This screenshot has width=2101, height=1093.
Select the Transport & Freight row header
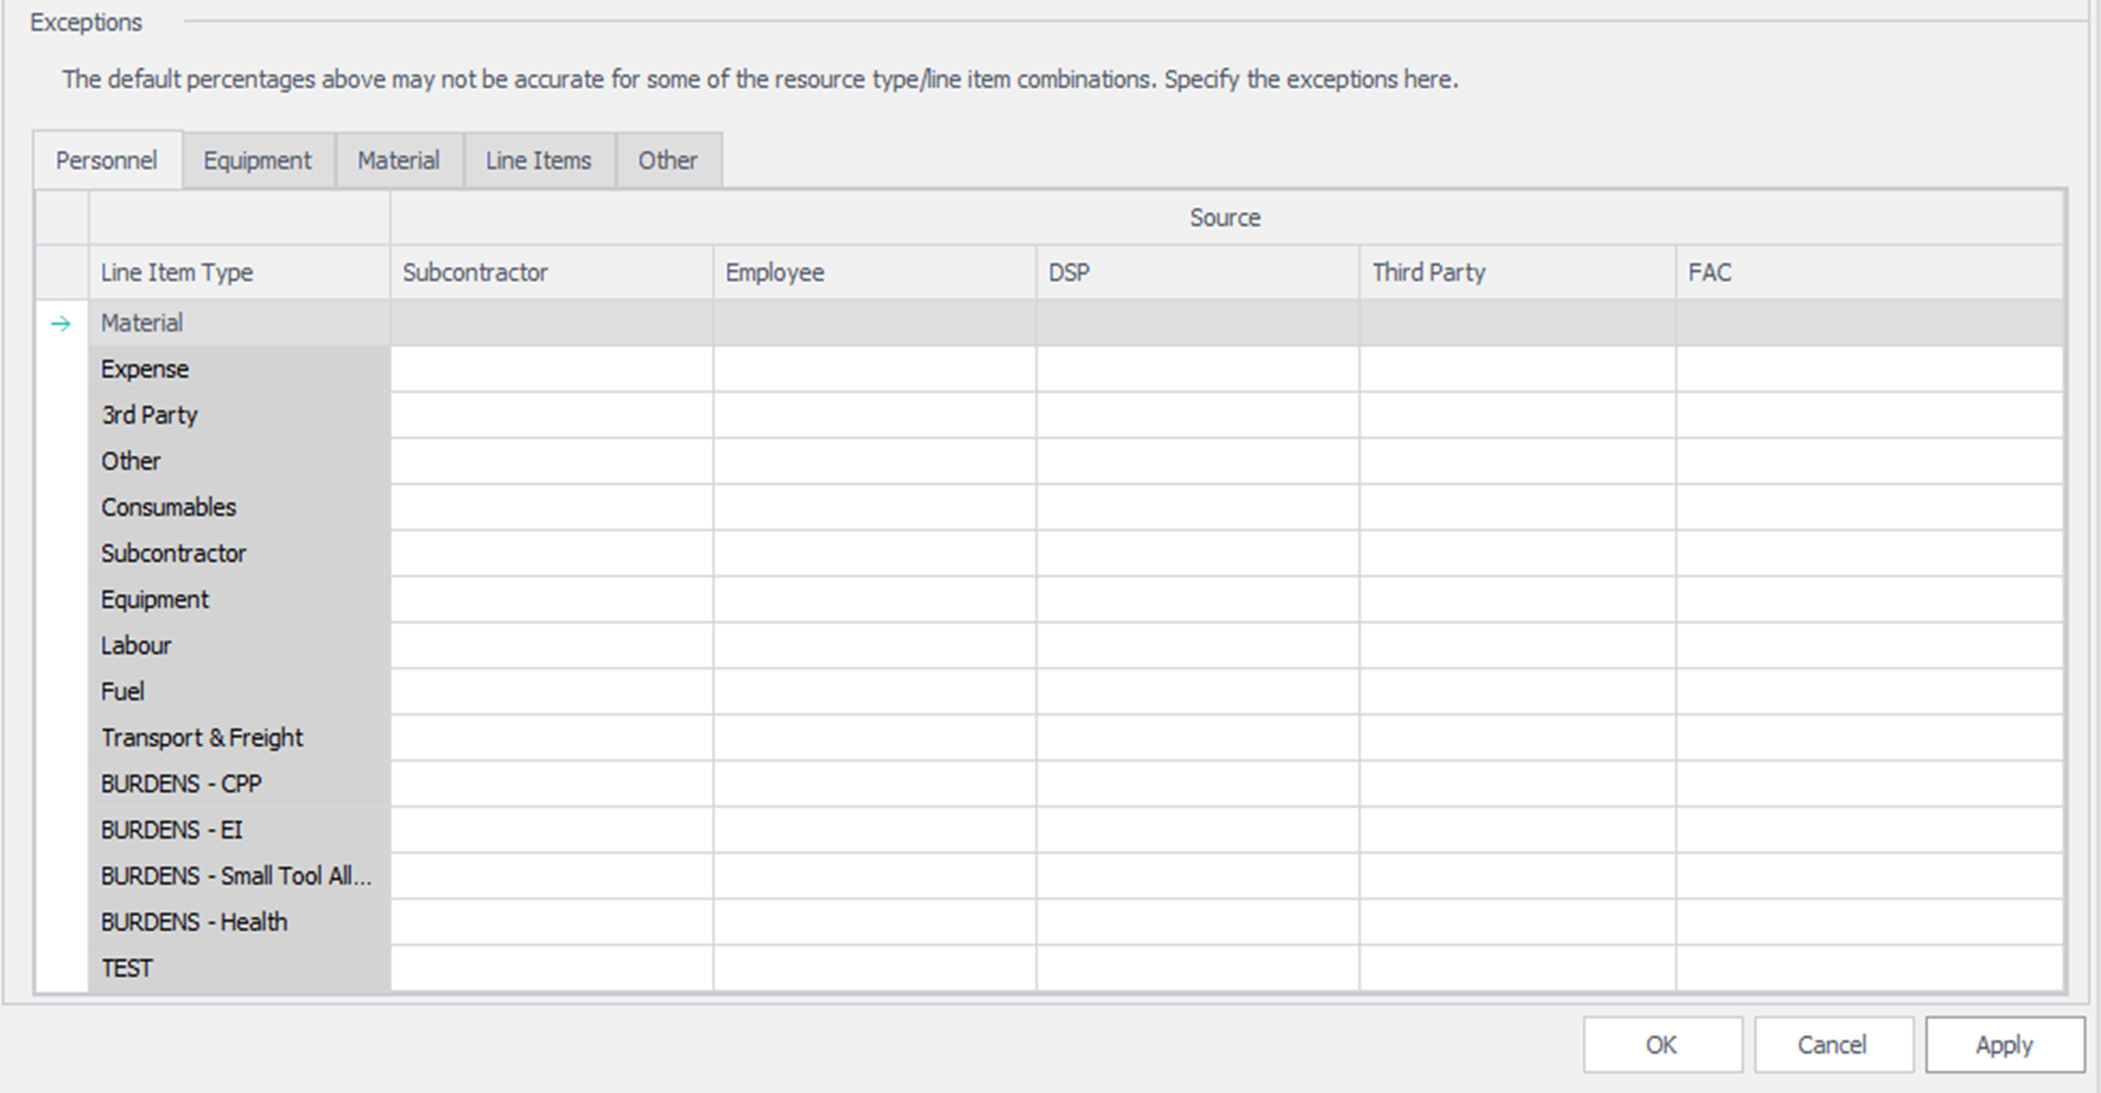click(x=202, y=738)
